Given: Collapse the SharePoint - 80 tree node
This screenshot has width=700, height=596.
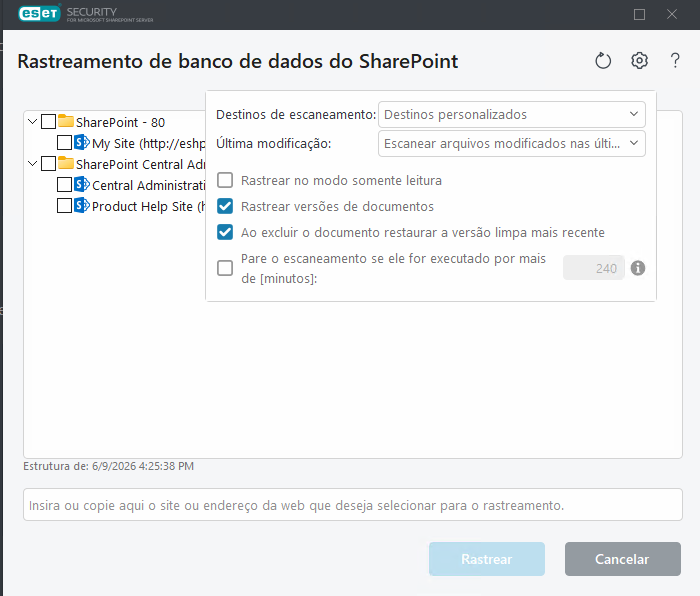Looking at the screenshot, I should pos(32,121).
